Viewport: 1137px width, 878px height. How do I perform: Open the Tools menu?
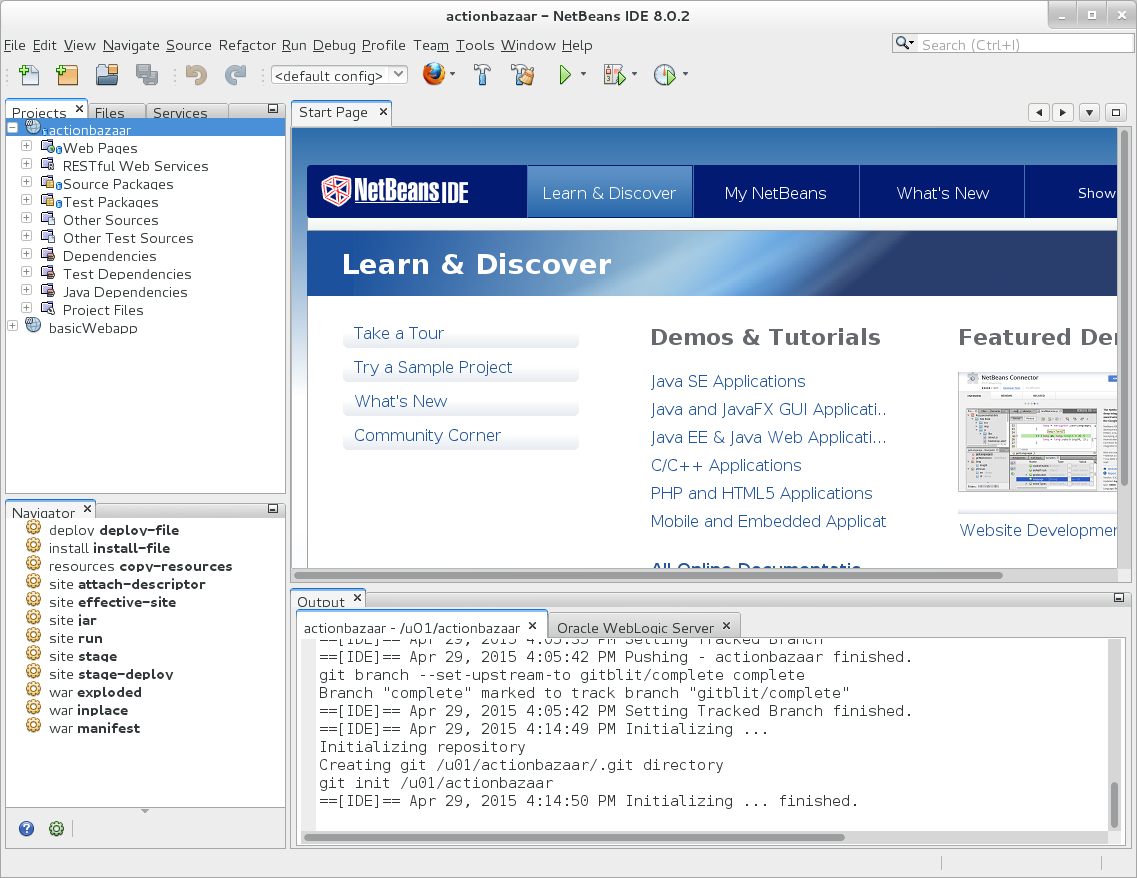tap(475, 45)
